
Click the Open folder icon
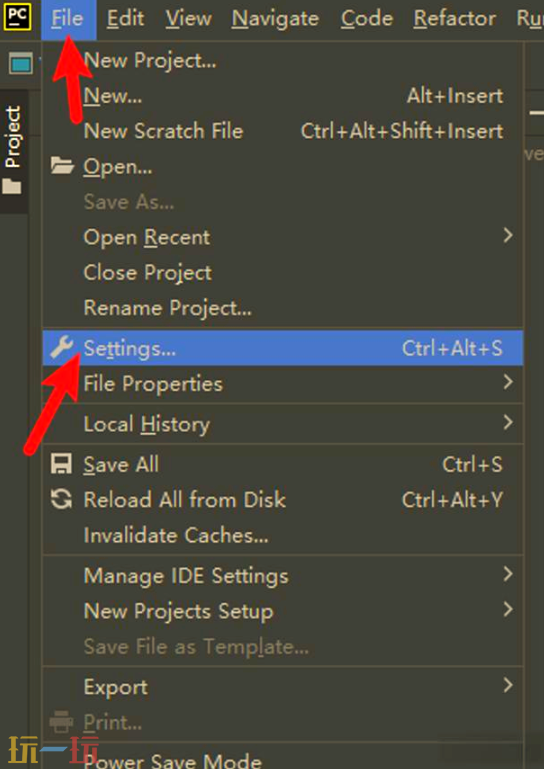click(62, 167)
